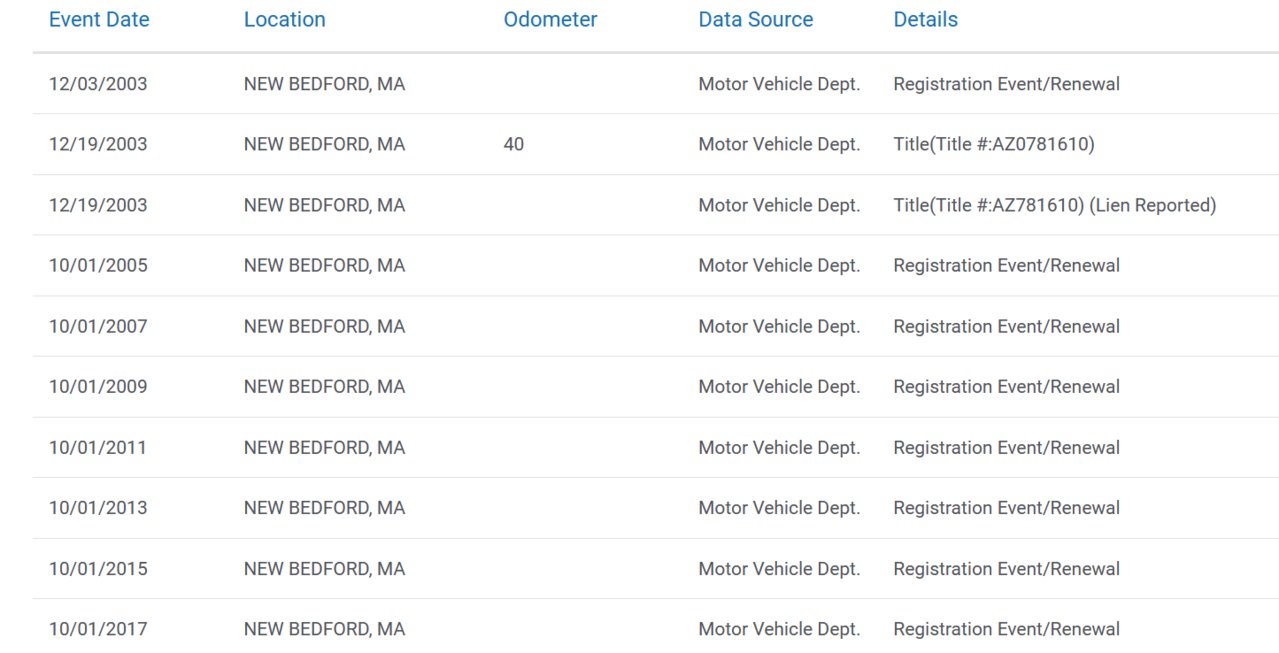
Task: Select the 10/01/2009 event date
Action: coord(98,387)
